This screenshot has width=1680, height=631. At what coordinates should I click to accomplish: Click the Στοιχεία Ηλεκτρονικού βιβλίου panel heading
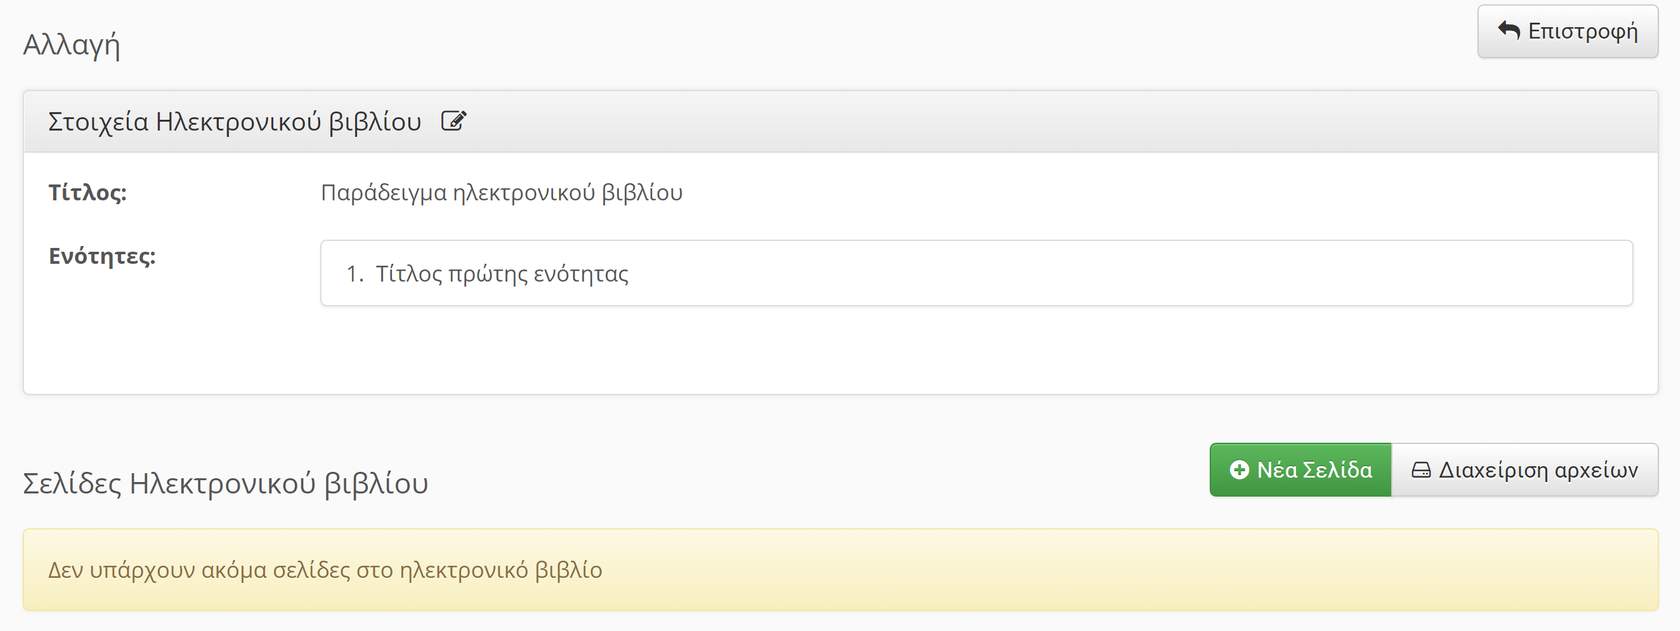(234, 122)
